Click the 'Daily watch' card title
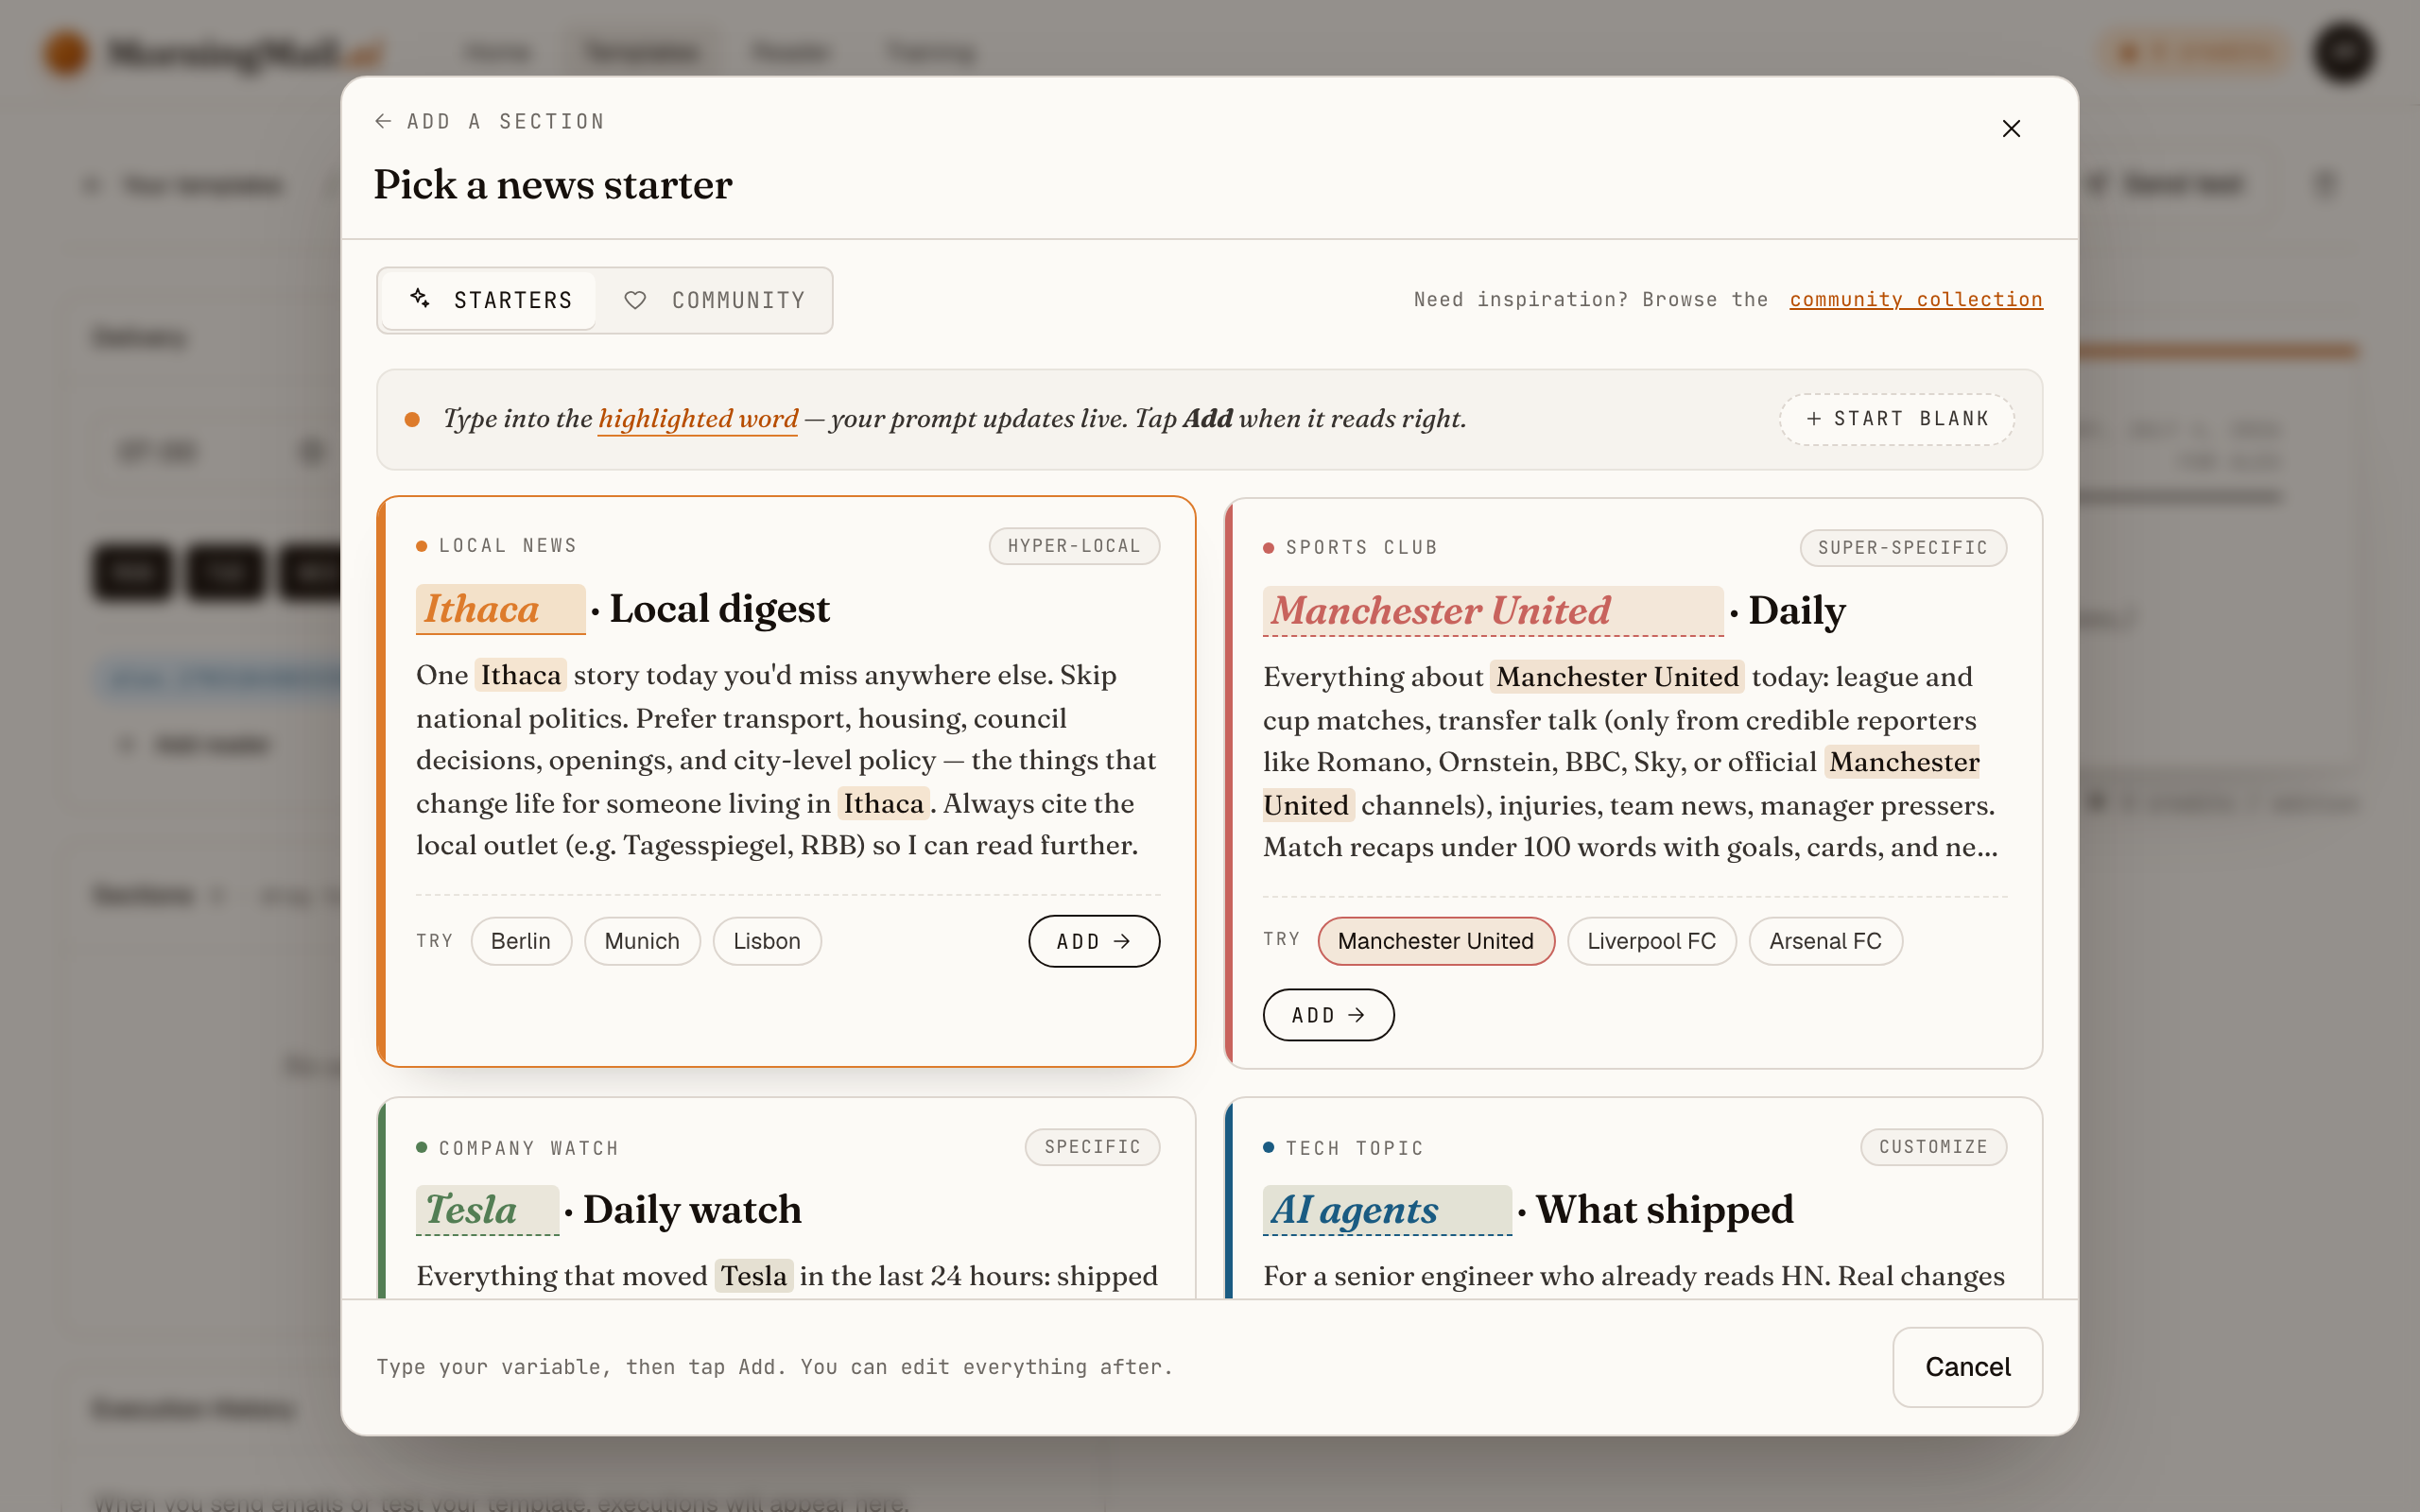The height and width of the screenshot is (1512, 2420). [692, 1210]
